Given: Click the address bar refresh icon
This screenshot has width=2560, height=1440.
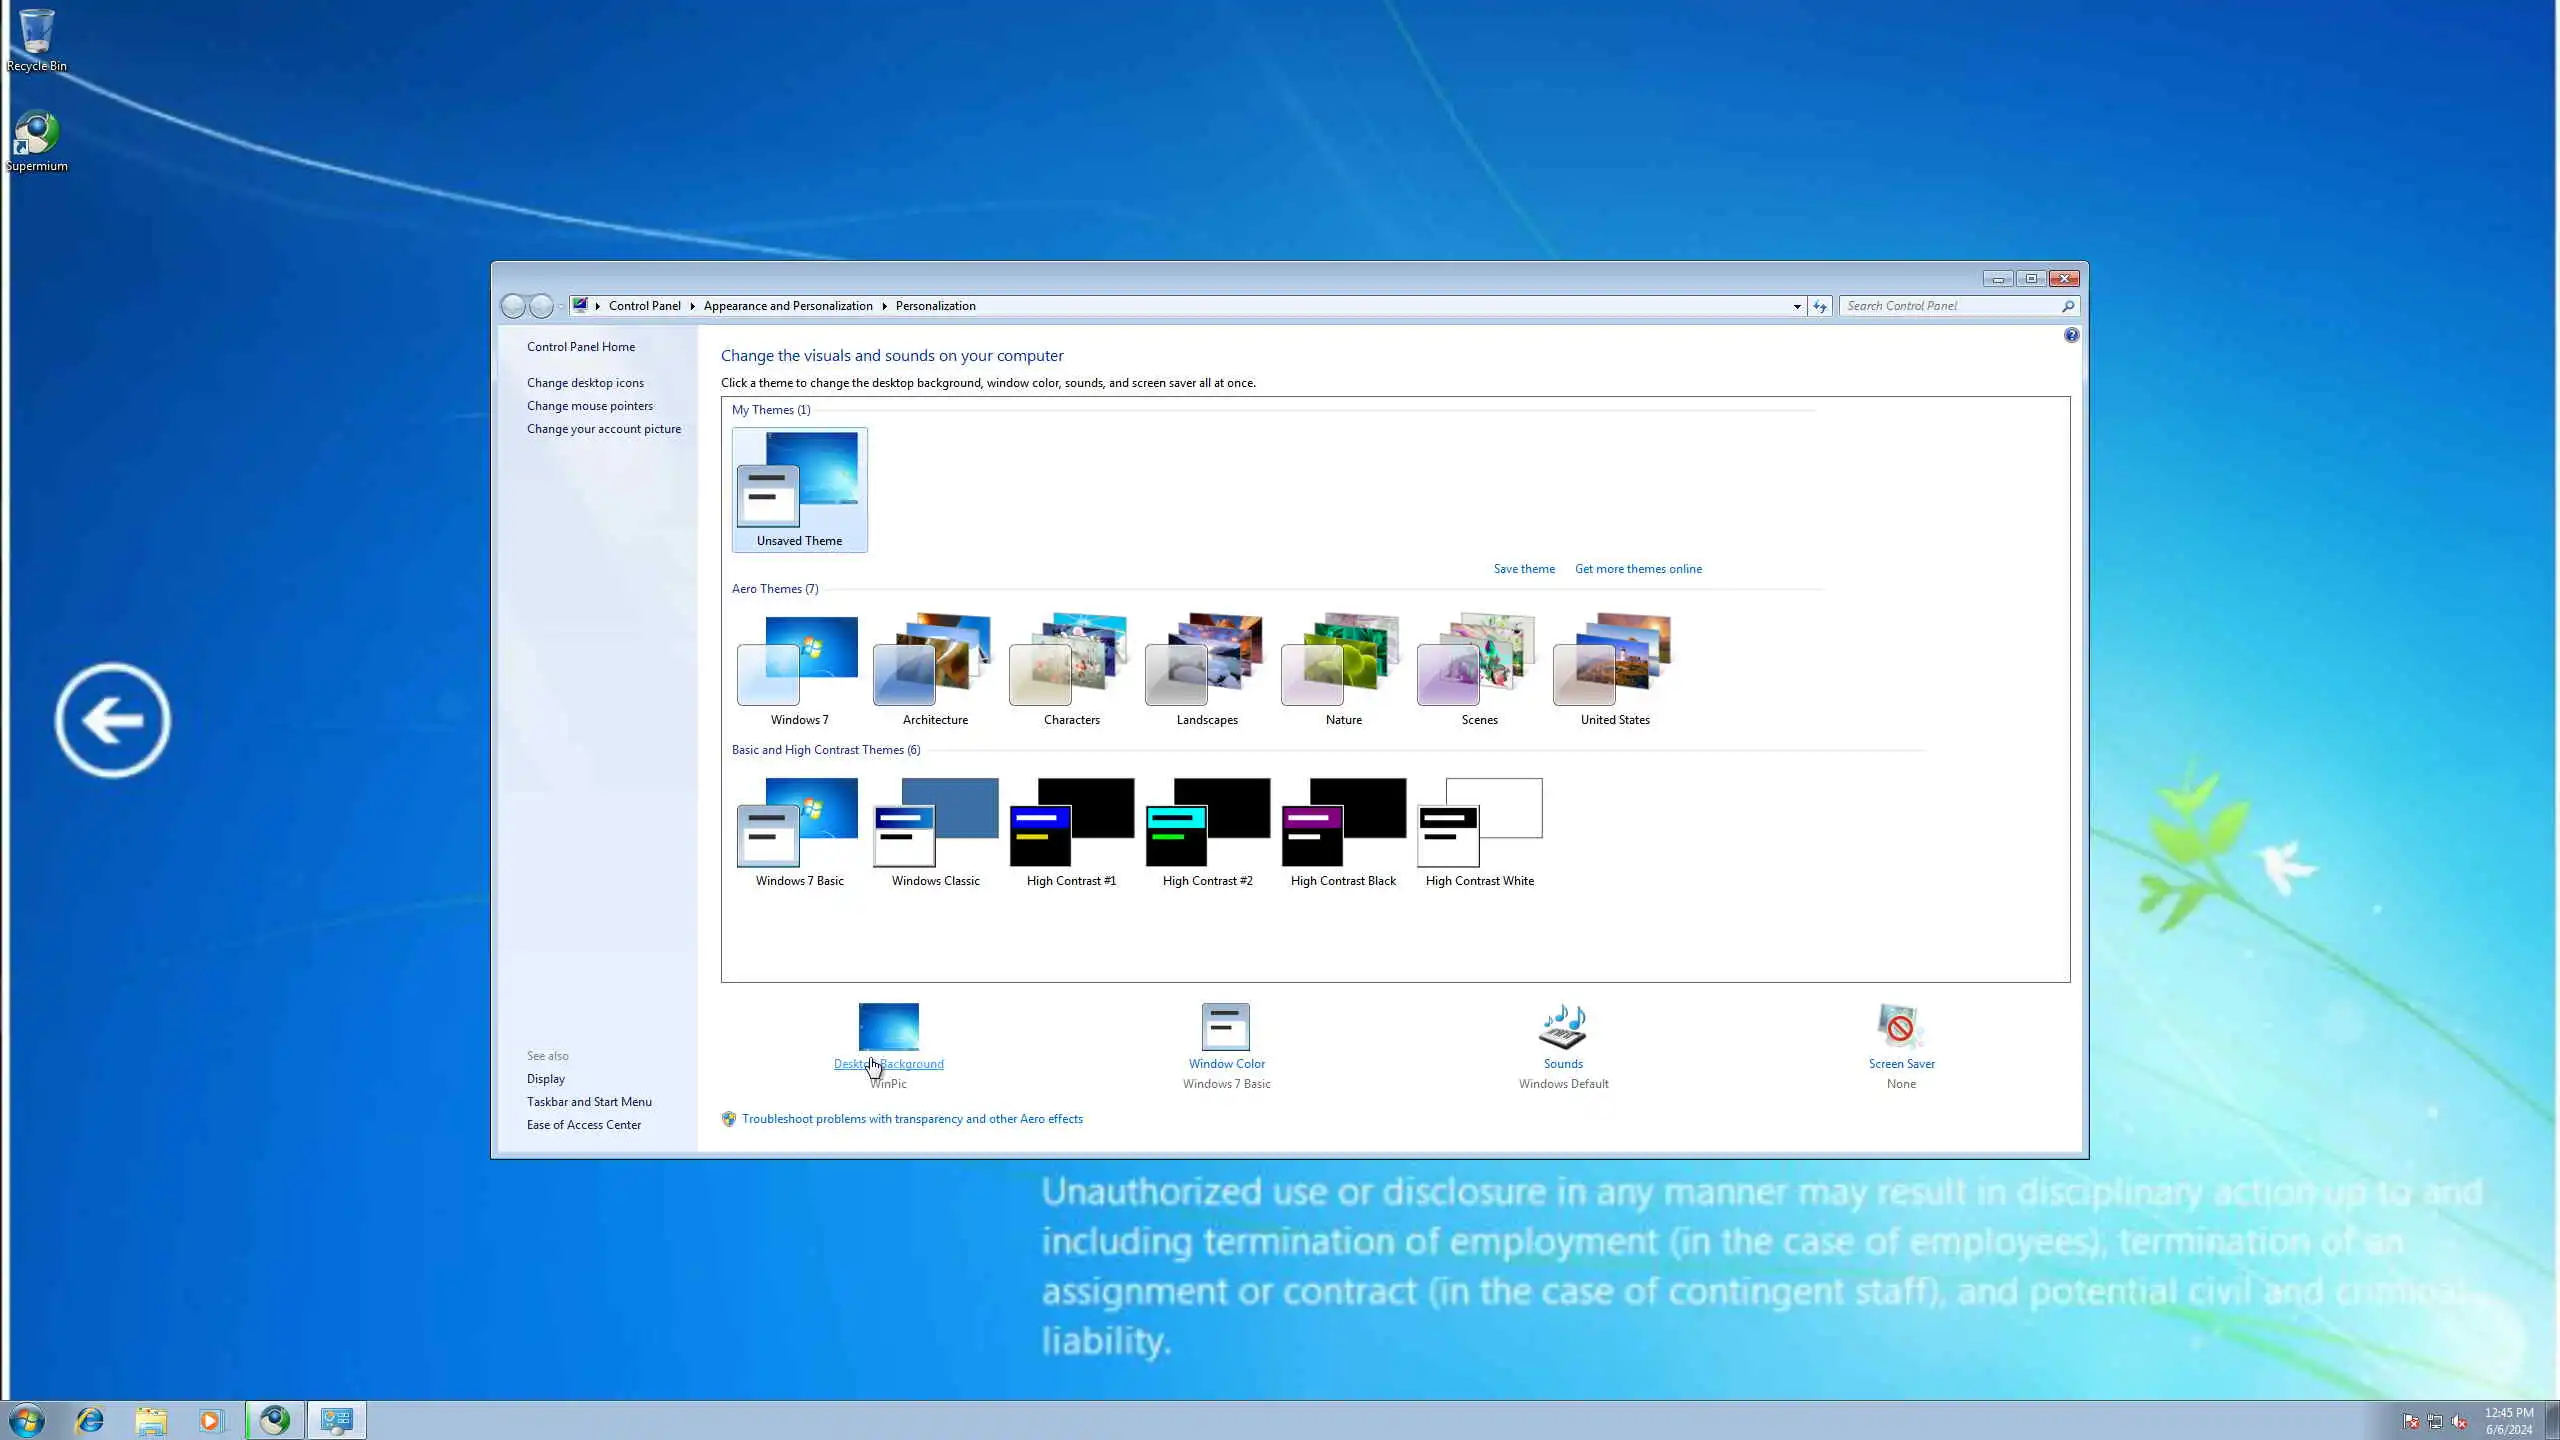Looking at the screenshot, I should tap(1820, 307).
